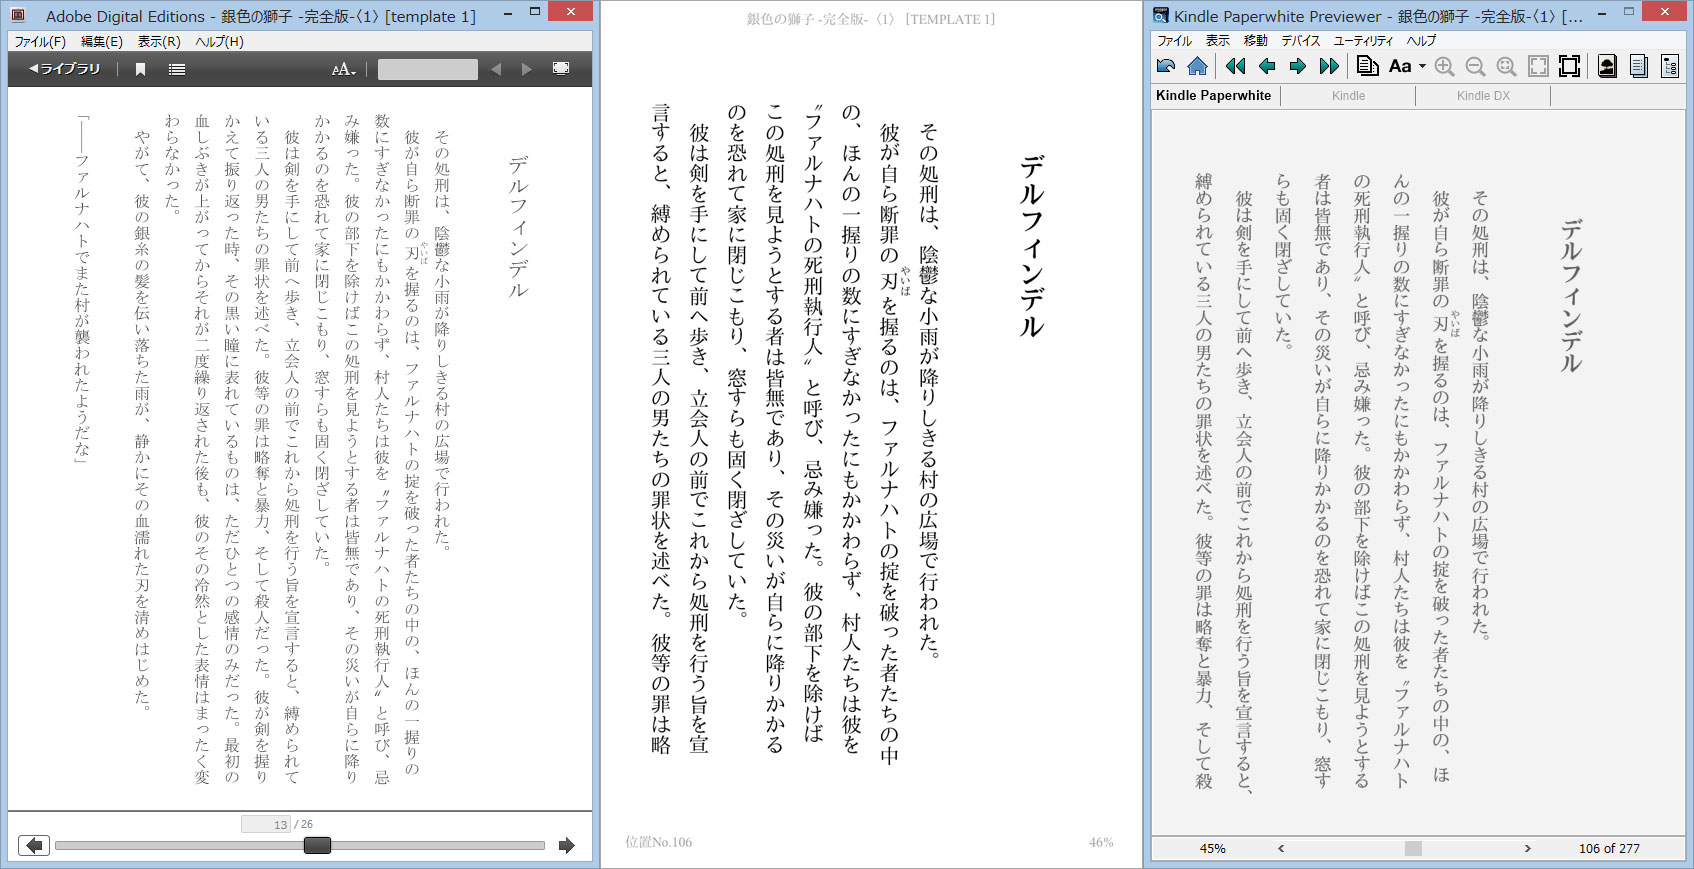
Task: Click the stacked text pages icon
Action: (x=1638, y=66)
